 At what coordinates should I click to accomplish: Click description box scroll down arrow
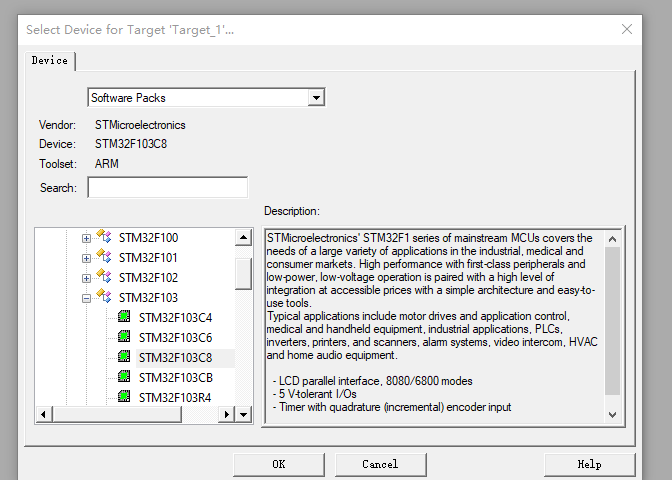point(612,414)
